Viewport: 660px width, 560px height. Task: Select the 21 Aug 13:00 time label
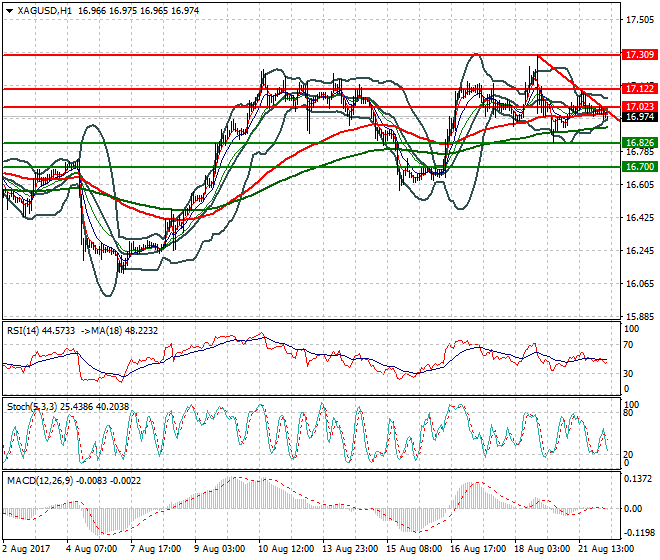pyautogui.click(x=607, y=549)
